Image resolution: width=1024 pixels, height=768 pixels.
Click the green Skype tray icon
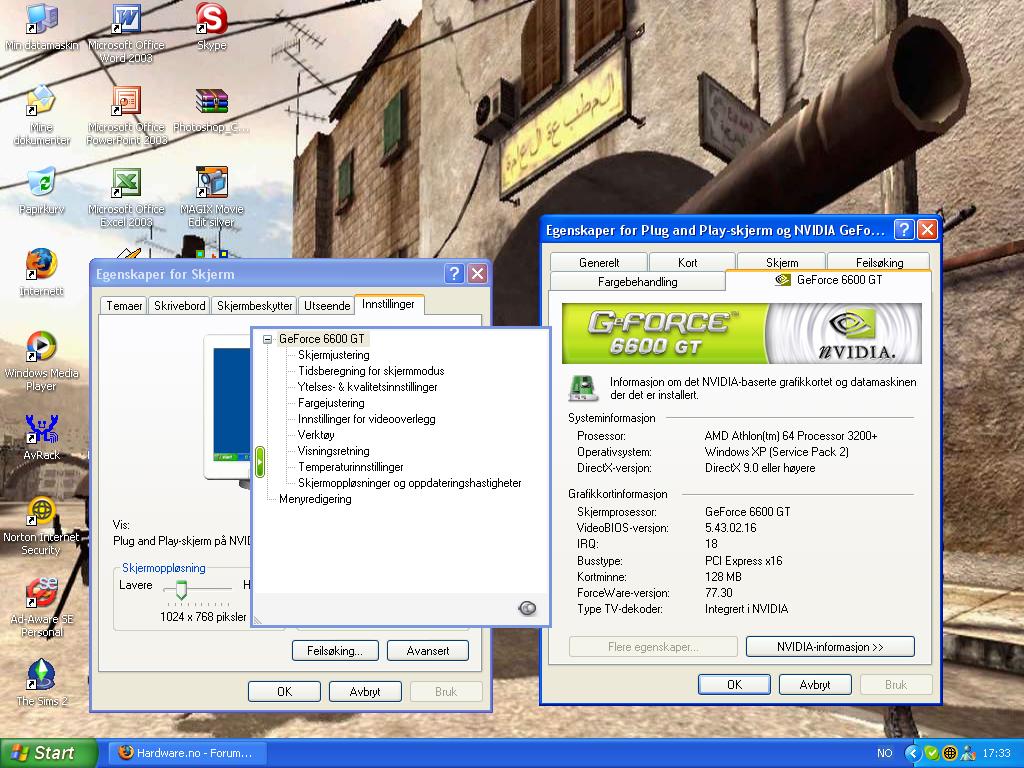(931, 753)
